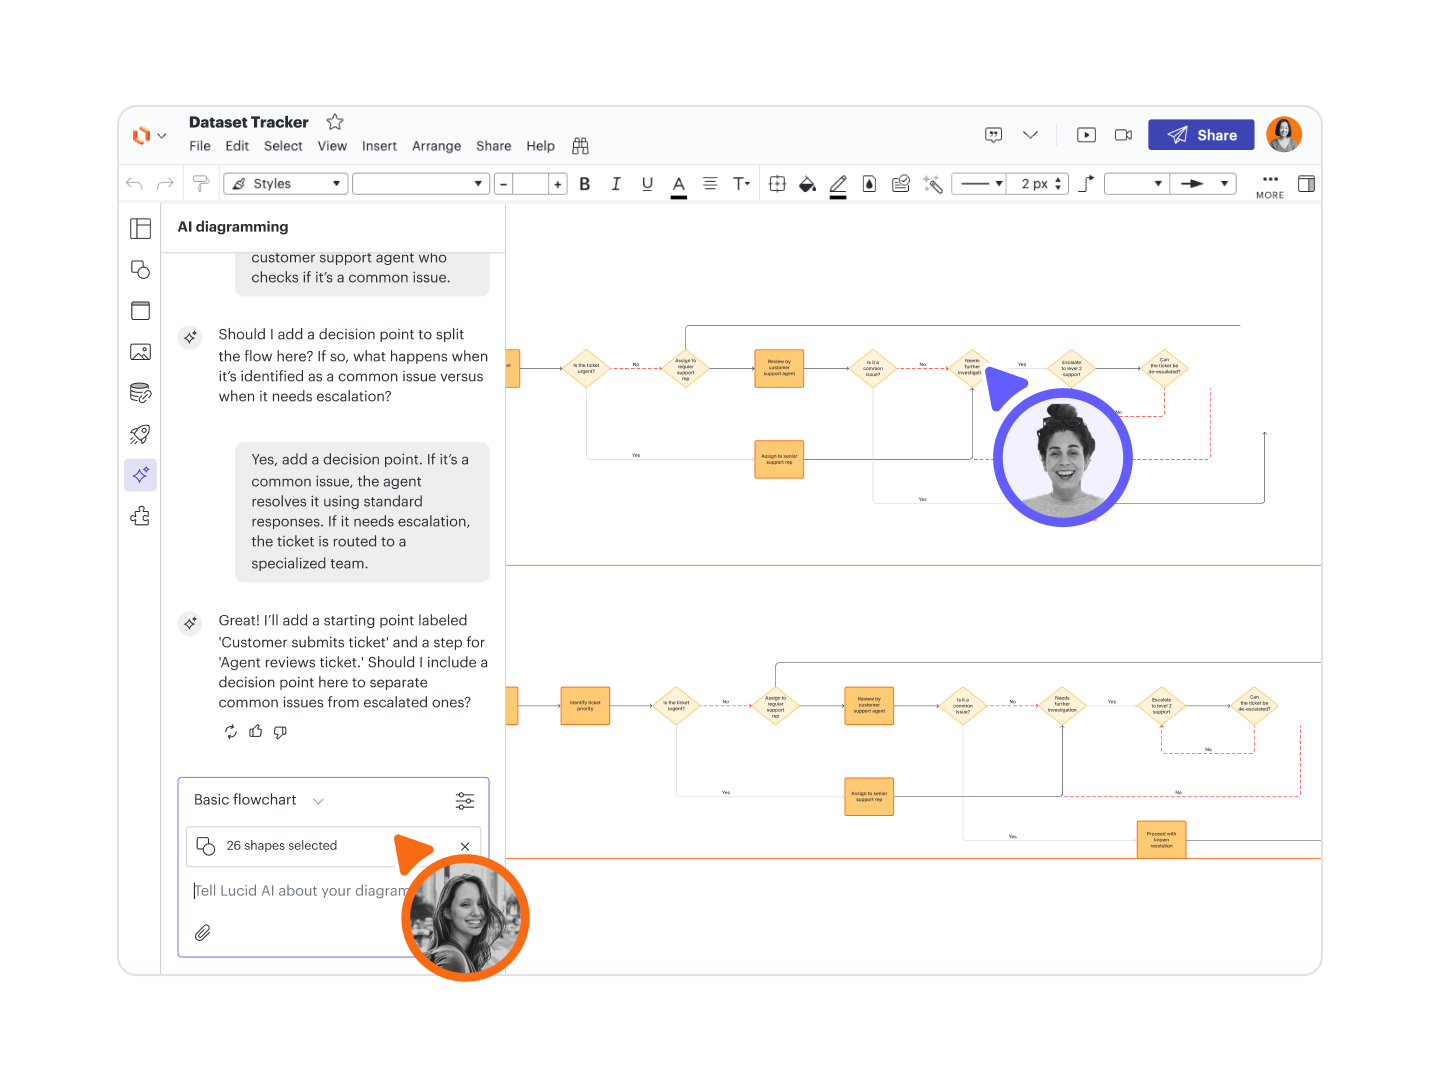This screenshot has width=1440, height=1080.
Task: Open the Styles dropdown
Action: pos(285,184)
